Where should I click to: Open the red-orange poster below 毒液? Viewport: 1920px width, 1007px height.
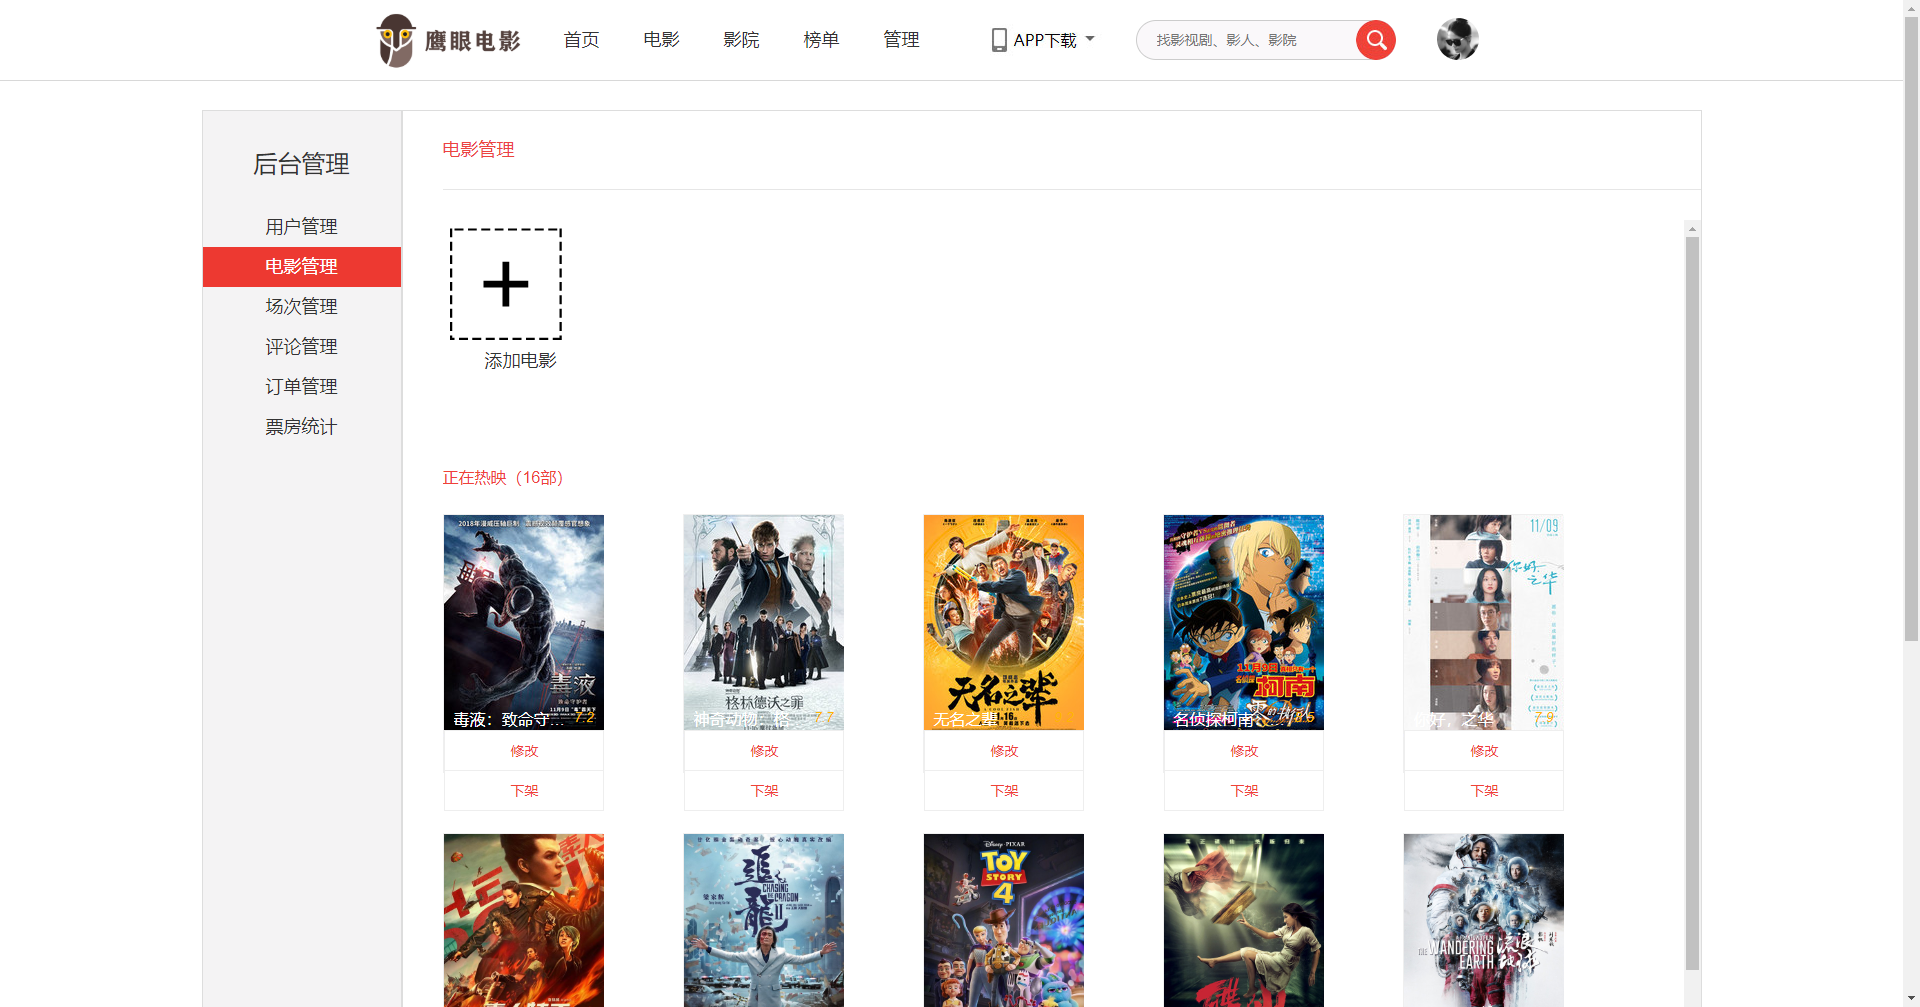[524, 920]
